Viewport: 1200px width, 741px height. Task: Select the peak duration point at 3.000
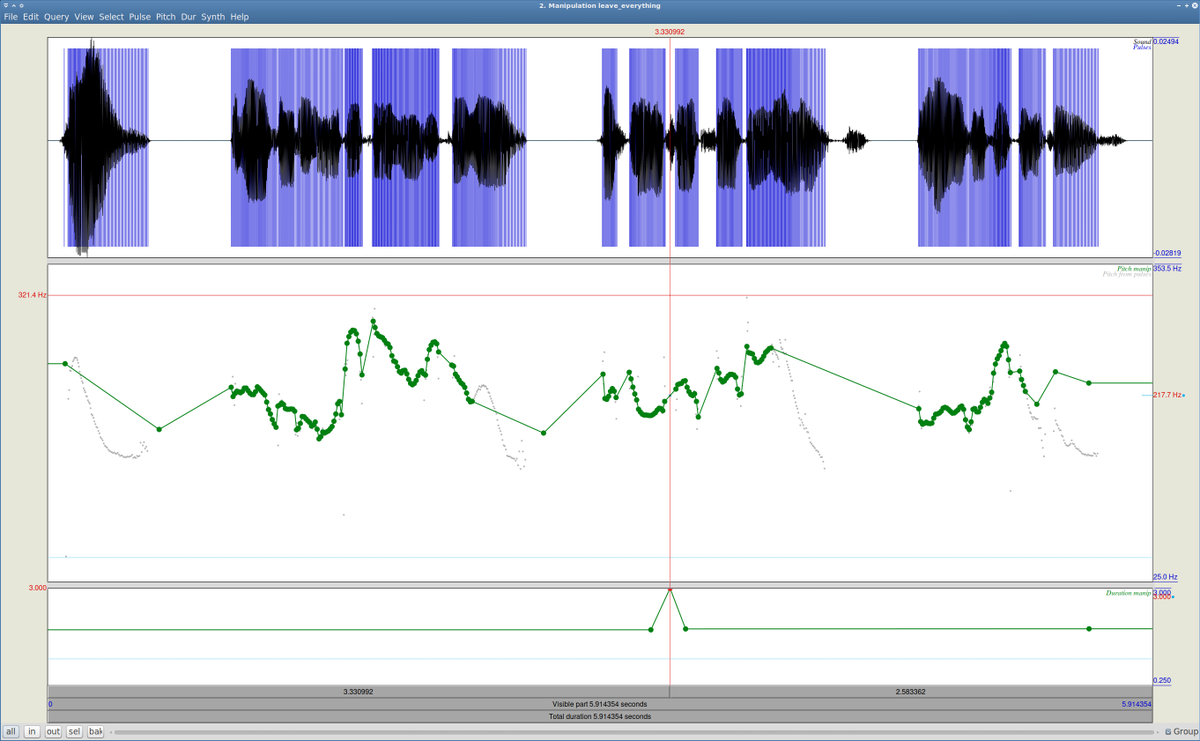point(670,590)
